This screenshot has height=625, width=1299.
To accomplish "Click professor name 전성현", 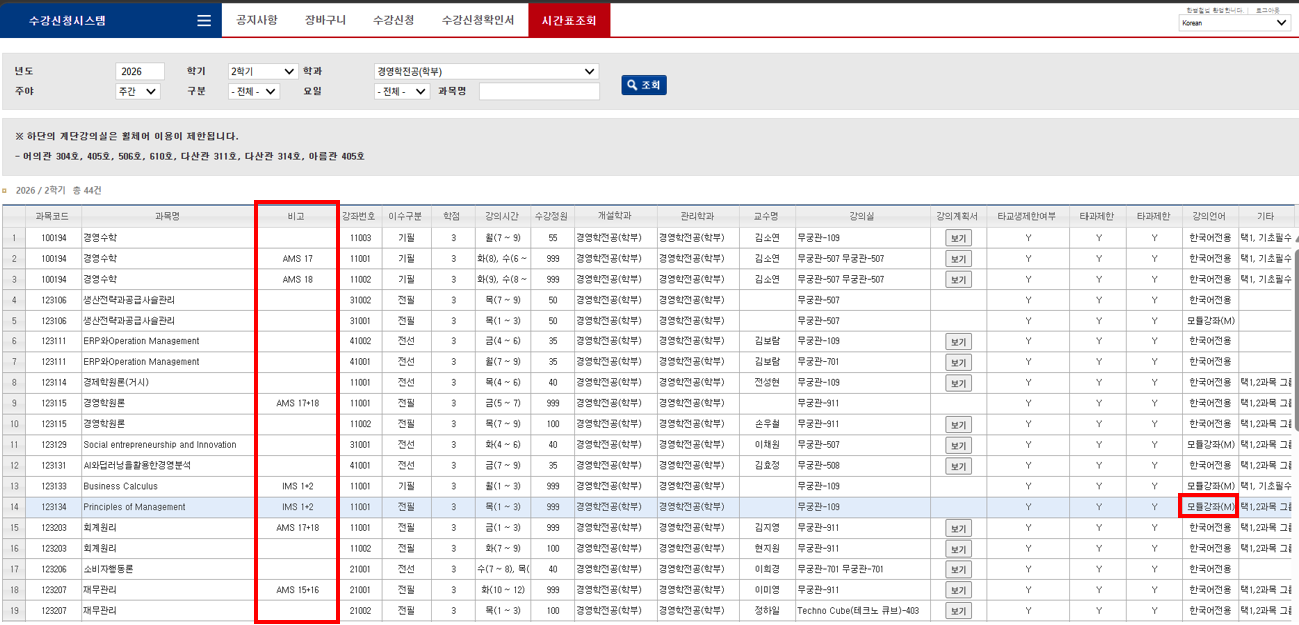I will tap(767, 383).
